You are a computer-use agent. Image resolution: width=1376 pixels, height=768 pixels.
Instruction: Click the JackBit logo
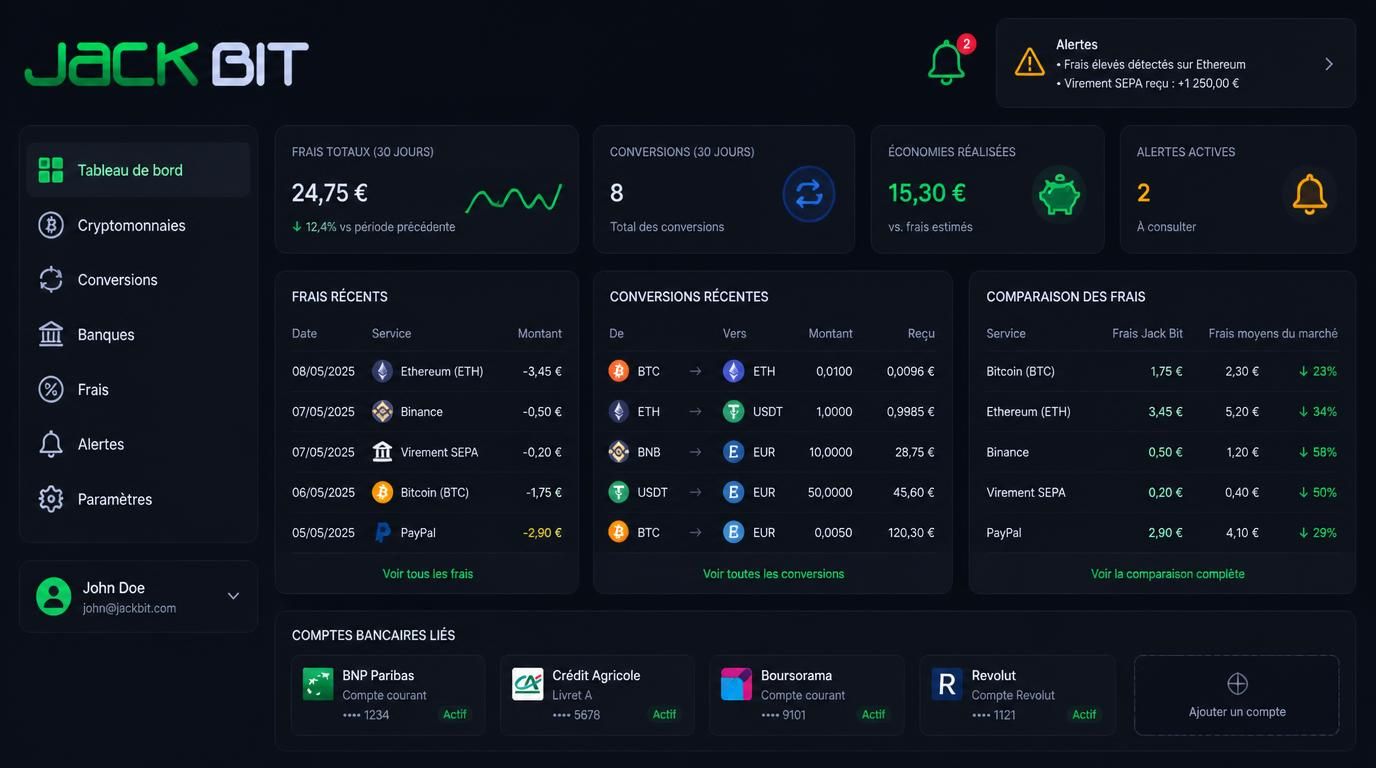(166, 63)
